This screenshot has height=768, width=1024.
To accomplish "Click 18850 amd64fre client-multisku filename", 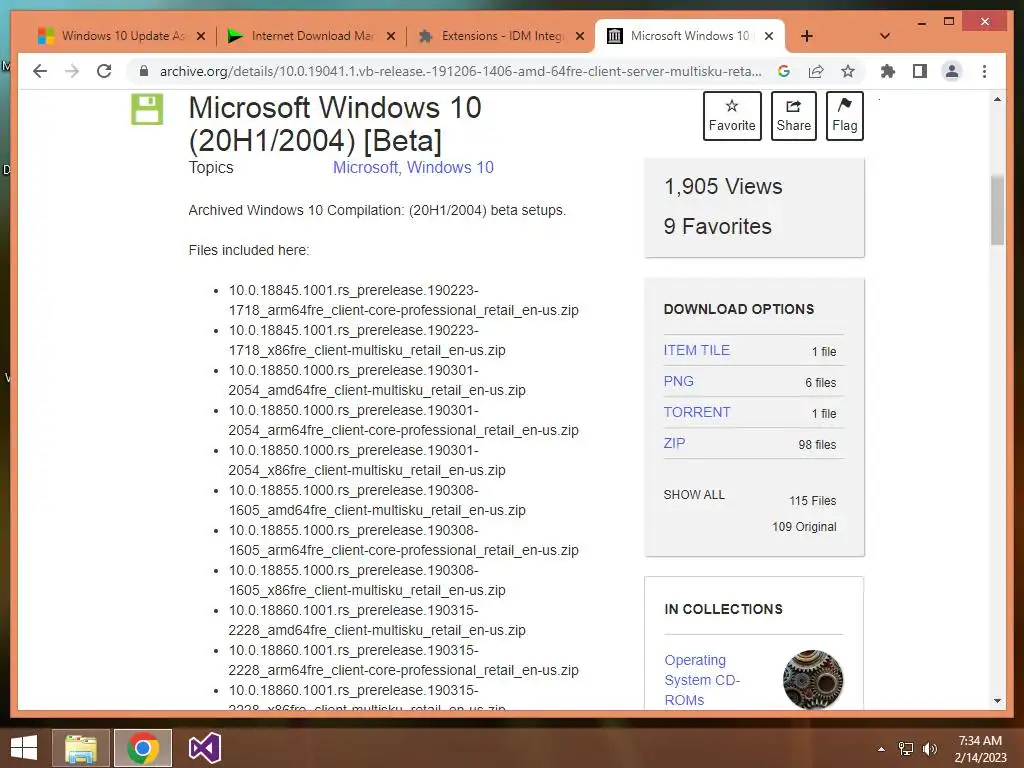I will point(377,380).
